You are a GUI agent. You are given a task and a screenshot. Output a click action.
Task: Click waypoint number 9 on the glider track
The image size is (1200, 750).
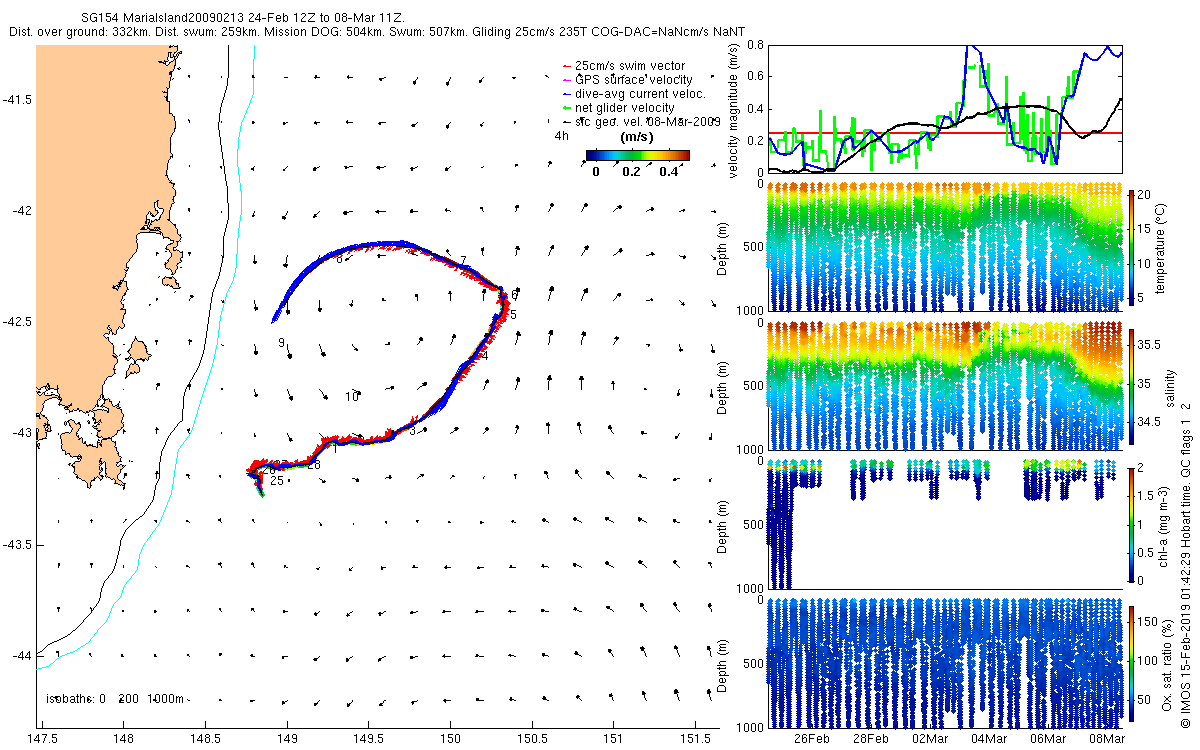(282, 343)
